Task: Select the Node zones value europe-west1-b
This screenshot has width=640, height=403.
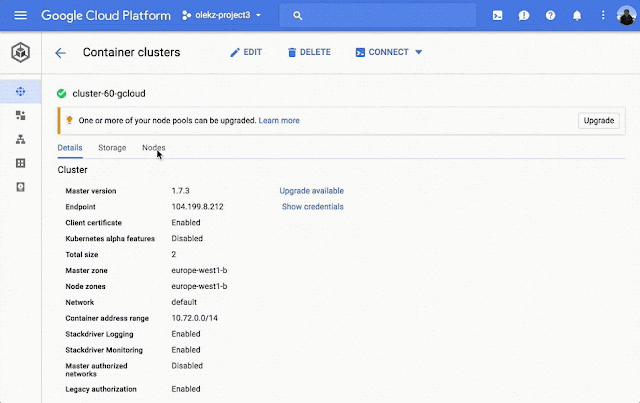Action: [199, 286]
